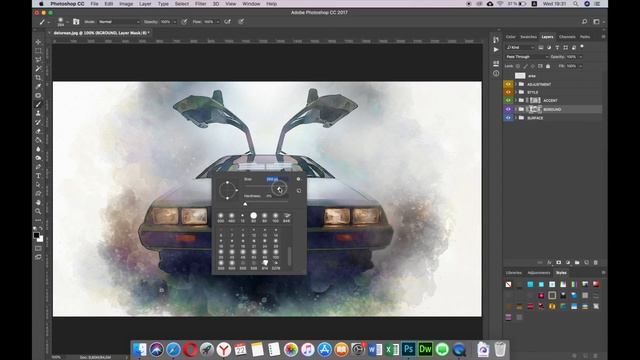
Task: Click the foreground color swatch
Action: click(36, 235)
